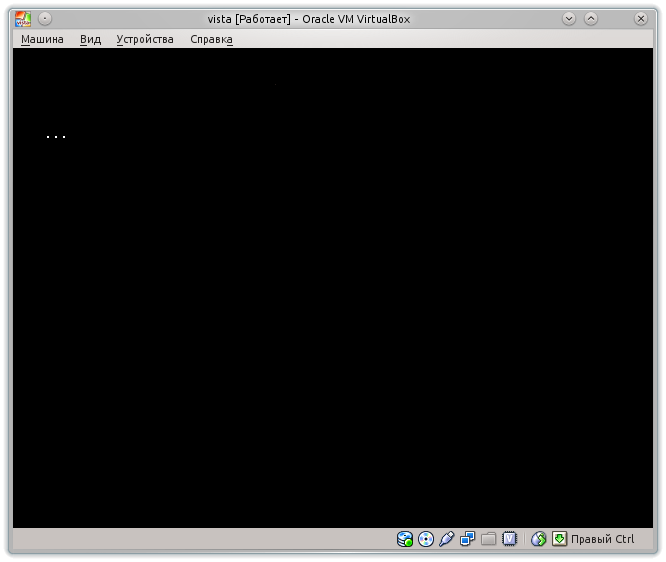Click the window title text 'vista [Работает]'
The width and height of the screenshot is (666, 562).
pos(255,18)
